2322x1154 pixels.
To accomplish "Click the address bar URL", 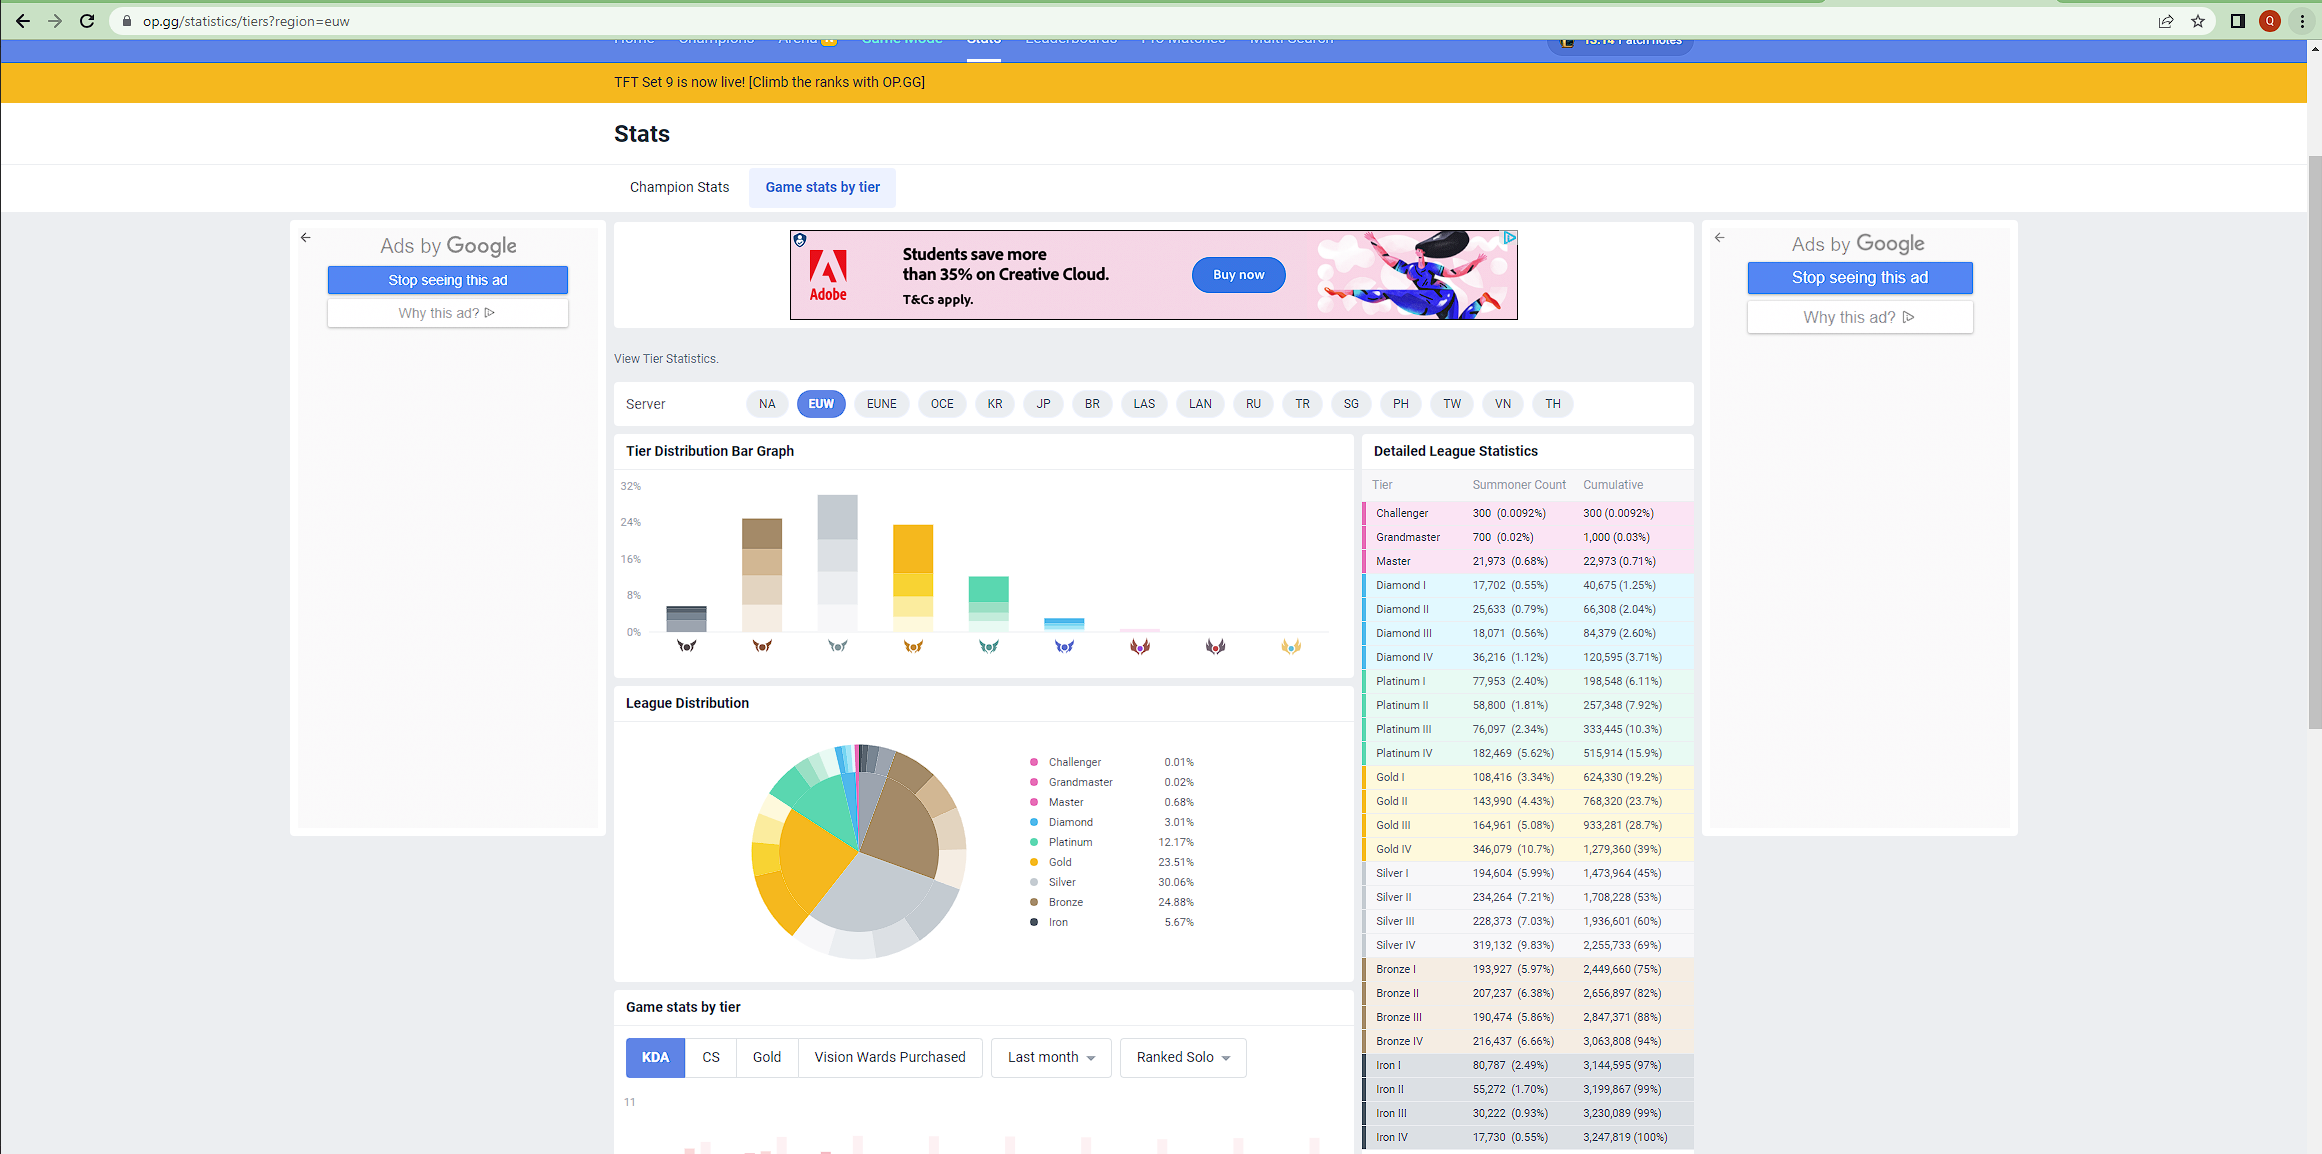I will click(x=246, y=21).
